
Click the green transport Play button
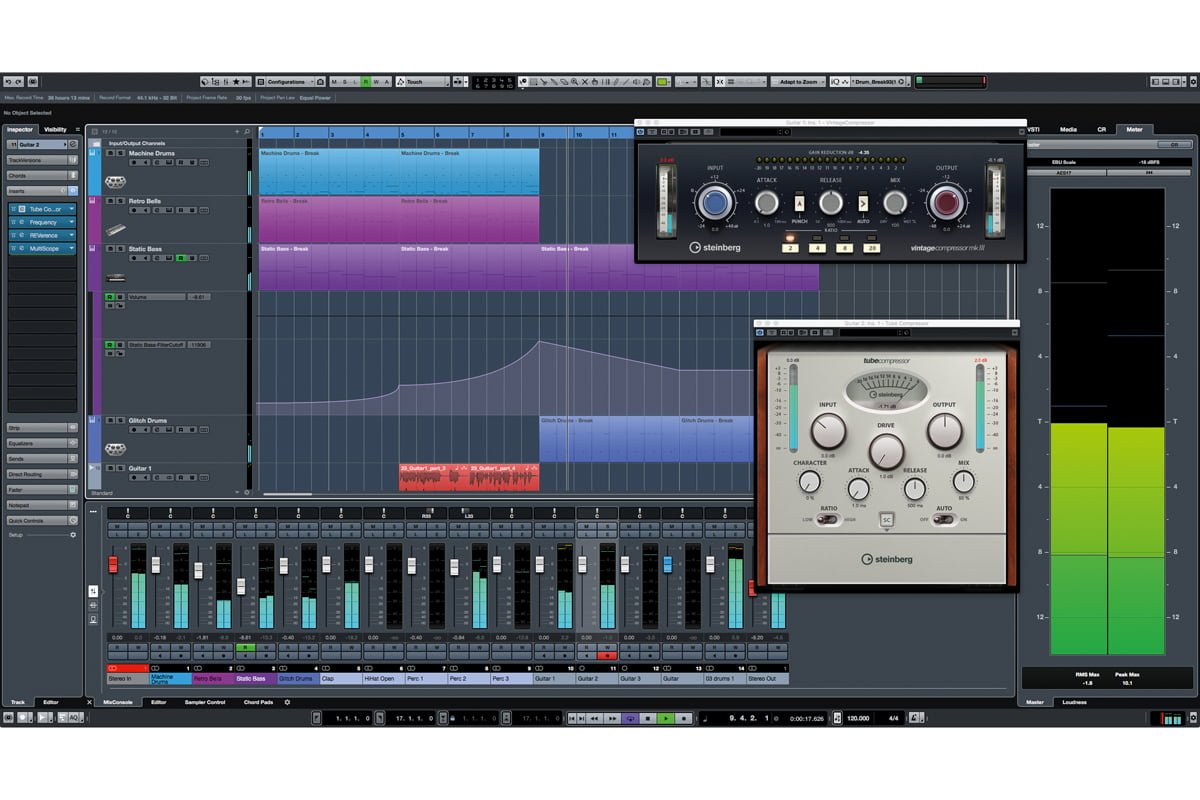[x=665, y=718]
